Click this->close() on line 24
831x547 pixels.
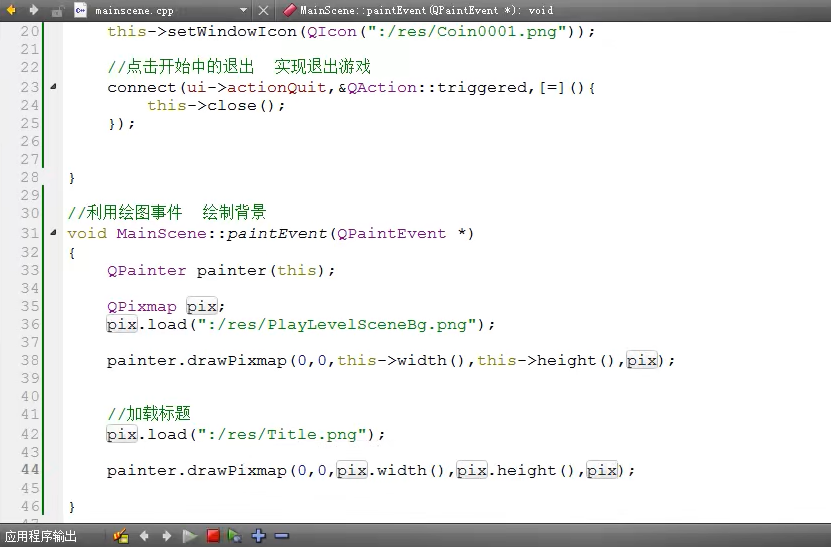[211, 105]
